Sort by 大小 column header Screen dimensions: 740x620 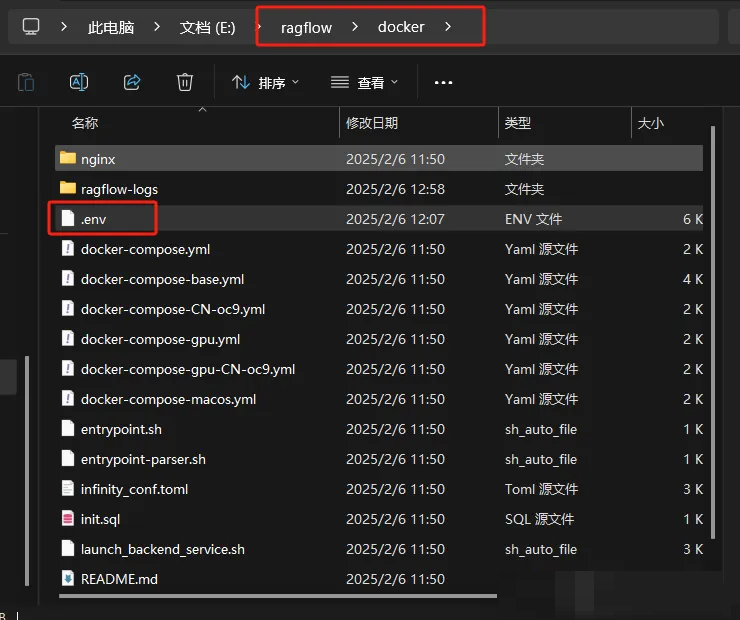[651, 123]
